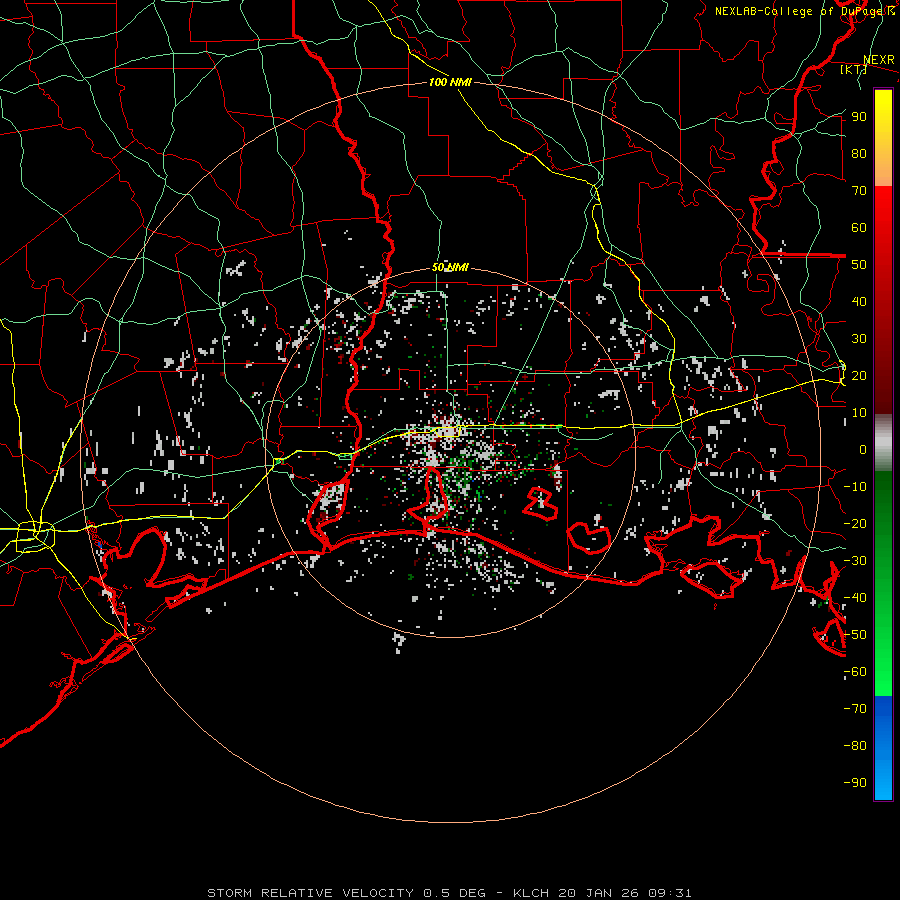
Task: Select the -90 value on velocity scale
Action: pos(855,783)
